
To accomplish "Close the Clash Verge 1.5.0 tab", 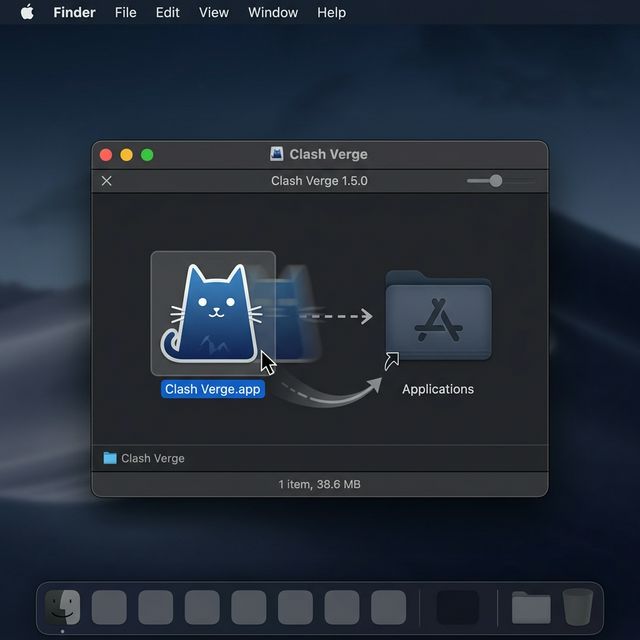I will [107, 181].
